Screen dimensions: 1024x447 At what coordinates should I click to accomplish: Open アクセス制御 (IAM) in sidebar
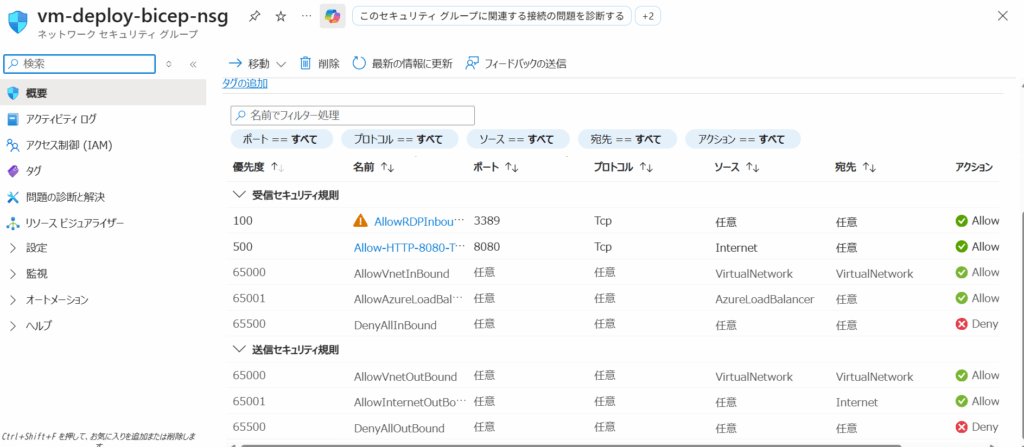68,145
